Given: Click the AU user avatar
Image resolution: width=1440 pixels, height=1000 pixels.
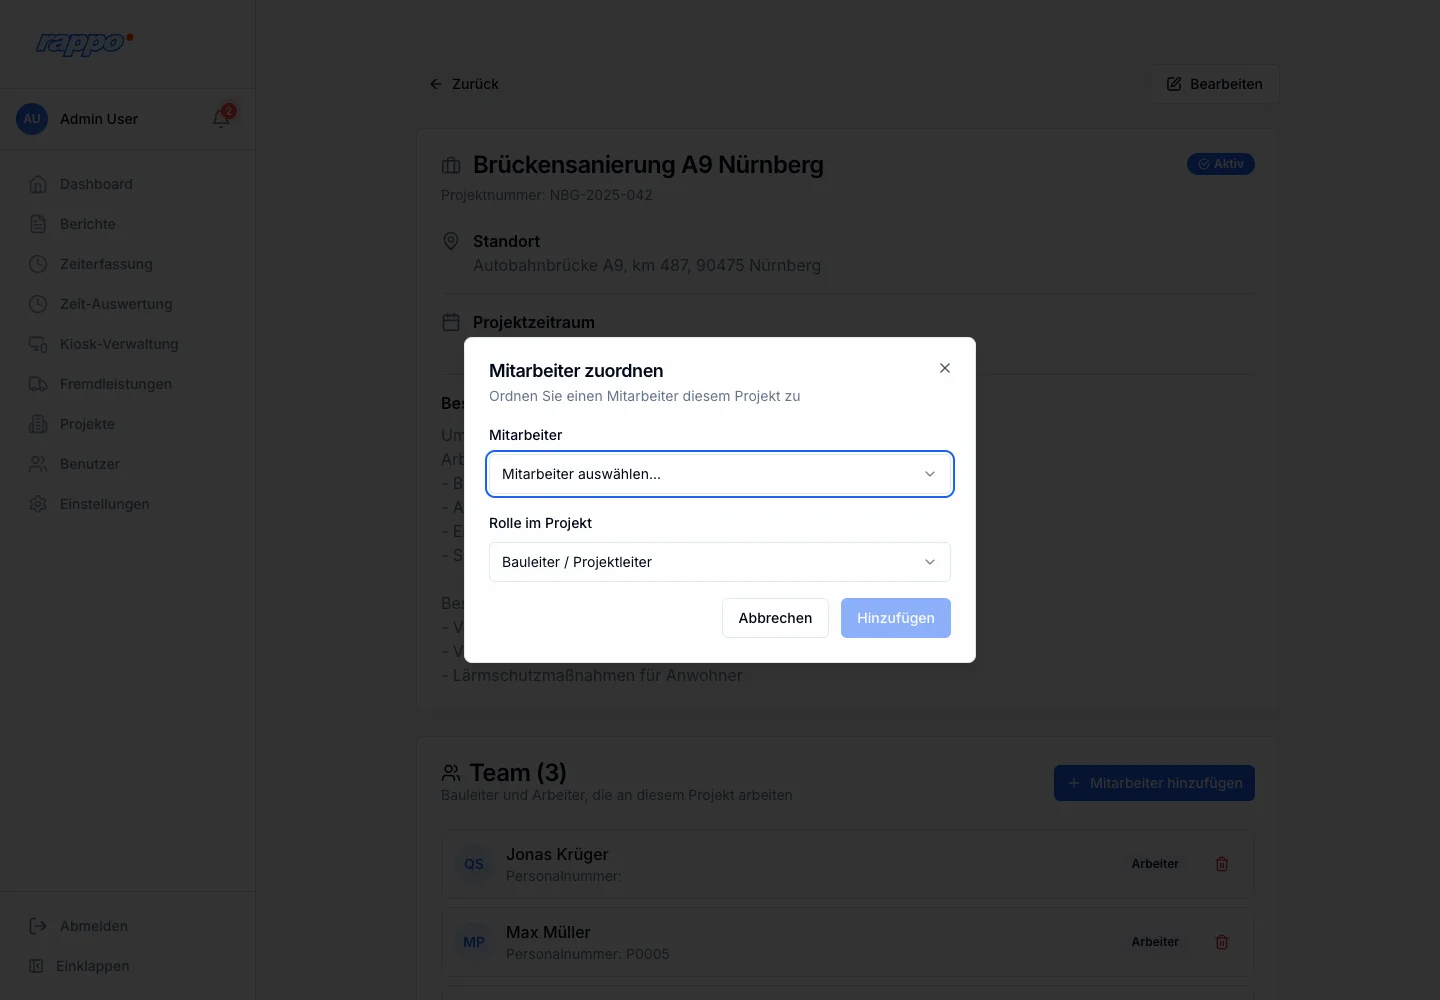Looking at the screenshot, I should coord(32,119).
